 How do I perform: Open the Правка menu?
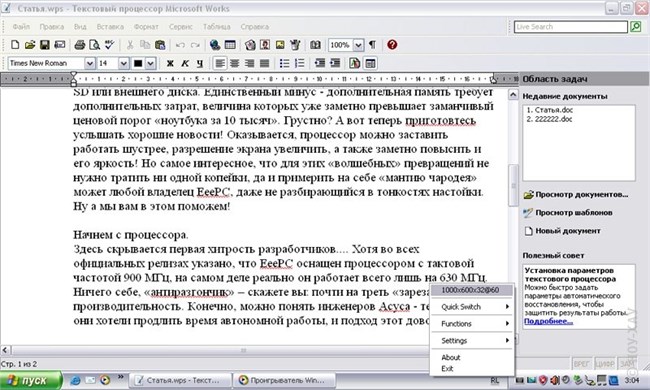(x=52, y=27)
